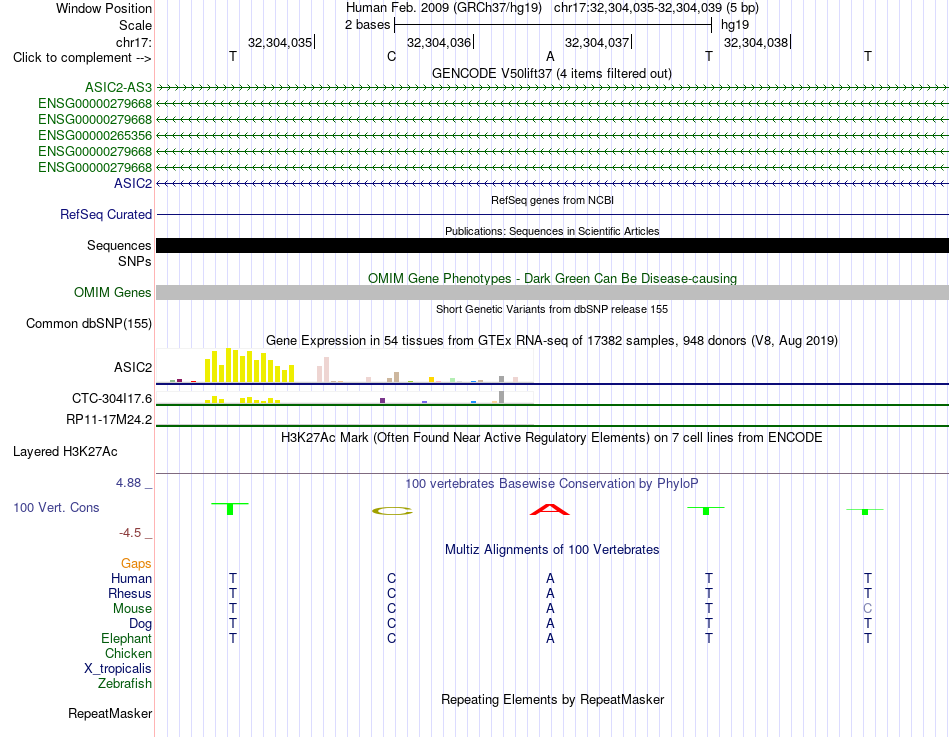Click the ASIC2-AS3 green arrow transcript line
This screenshot has width=950, height=737.
click(x=552, y=88)
